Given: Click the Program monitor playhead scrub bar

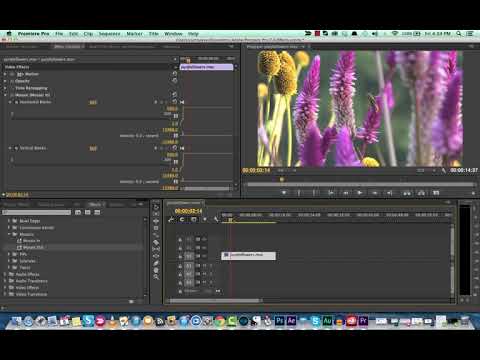Looking at the screenshot, I should pos(361,184).
